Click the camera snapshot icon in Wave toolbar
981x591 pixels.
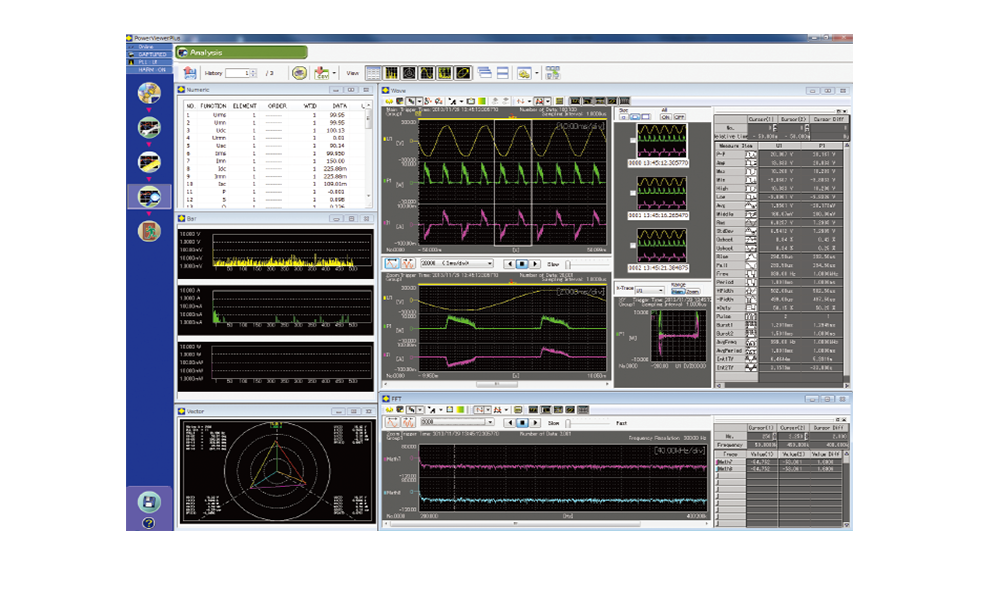coord(470,101)
